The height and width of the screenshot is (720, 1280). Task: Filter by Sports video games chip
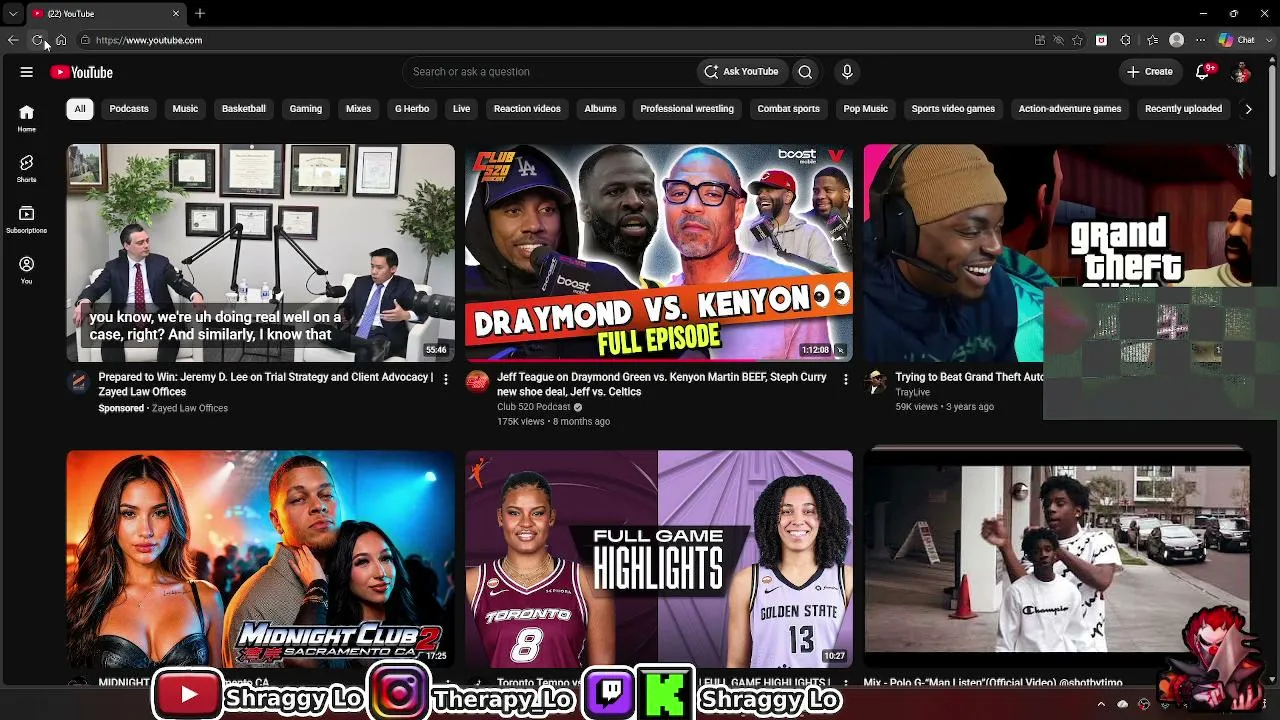coord(953,109)
